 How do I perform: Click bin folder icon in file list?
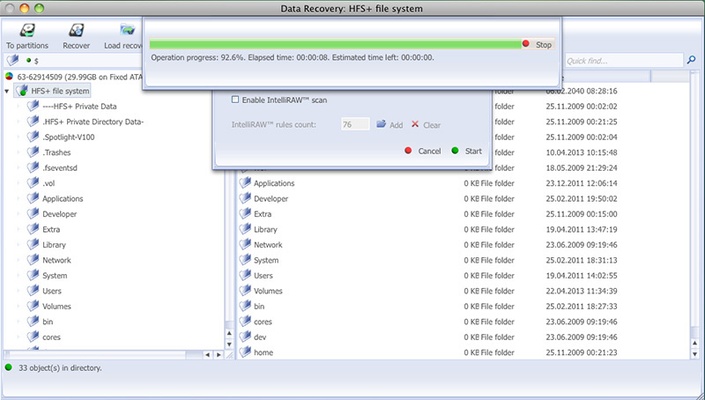[x=245, y=306]
